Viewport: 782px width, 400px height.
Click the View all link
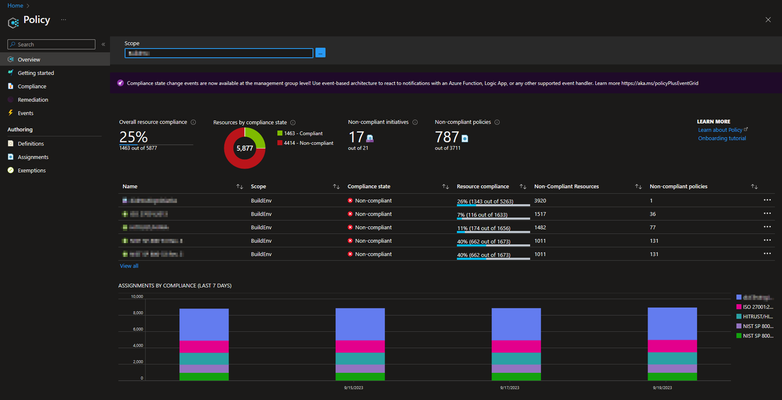[129, 266]
